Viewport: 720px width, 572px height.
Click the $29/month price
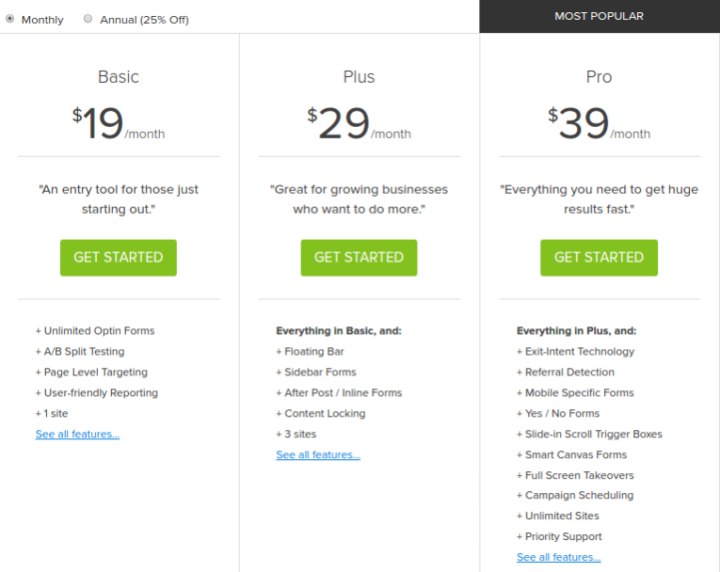click(359, 123)
